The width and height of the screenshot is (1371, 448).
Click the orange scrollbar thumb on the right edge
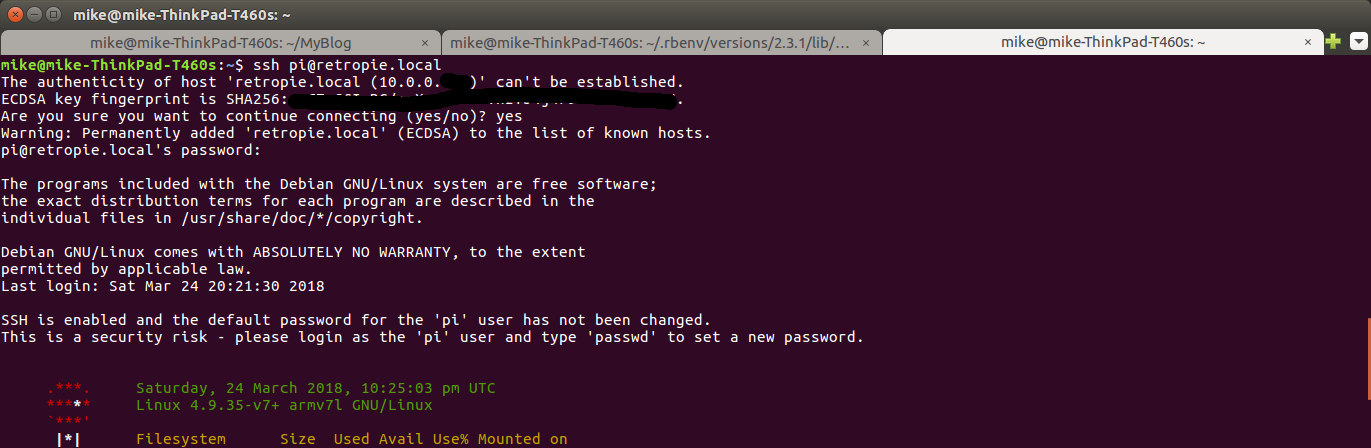[x=1367, y=356]
